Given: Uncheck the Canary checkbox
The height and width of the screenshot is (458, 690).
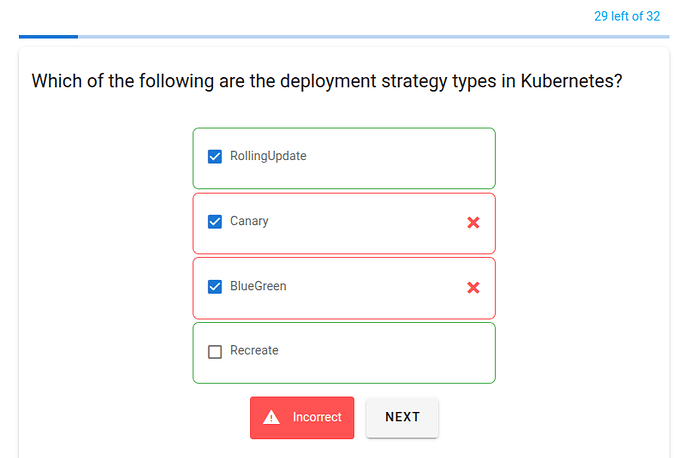Looking at the screenshot, I should 215,222.
